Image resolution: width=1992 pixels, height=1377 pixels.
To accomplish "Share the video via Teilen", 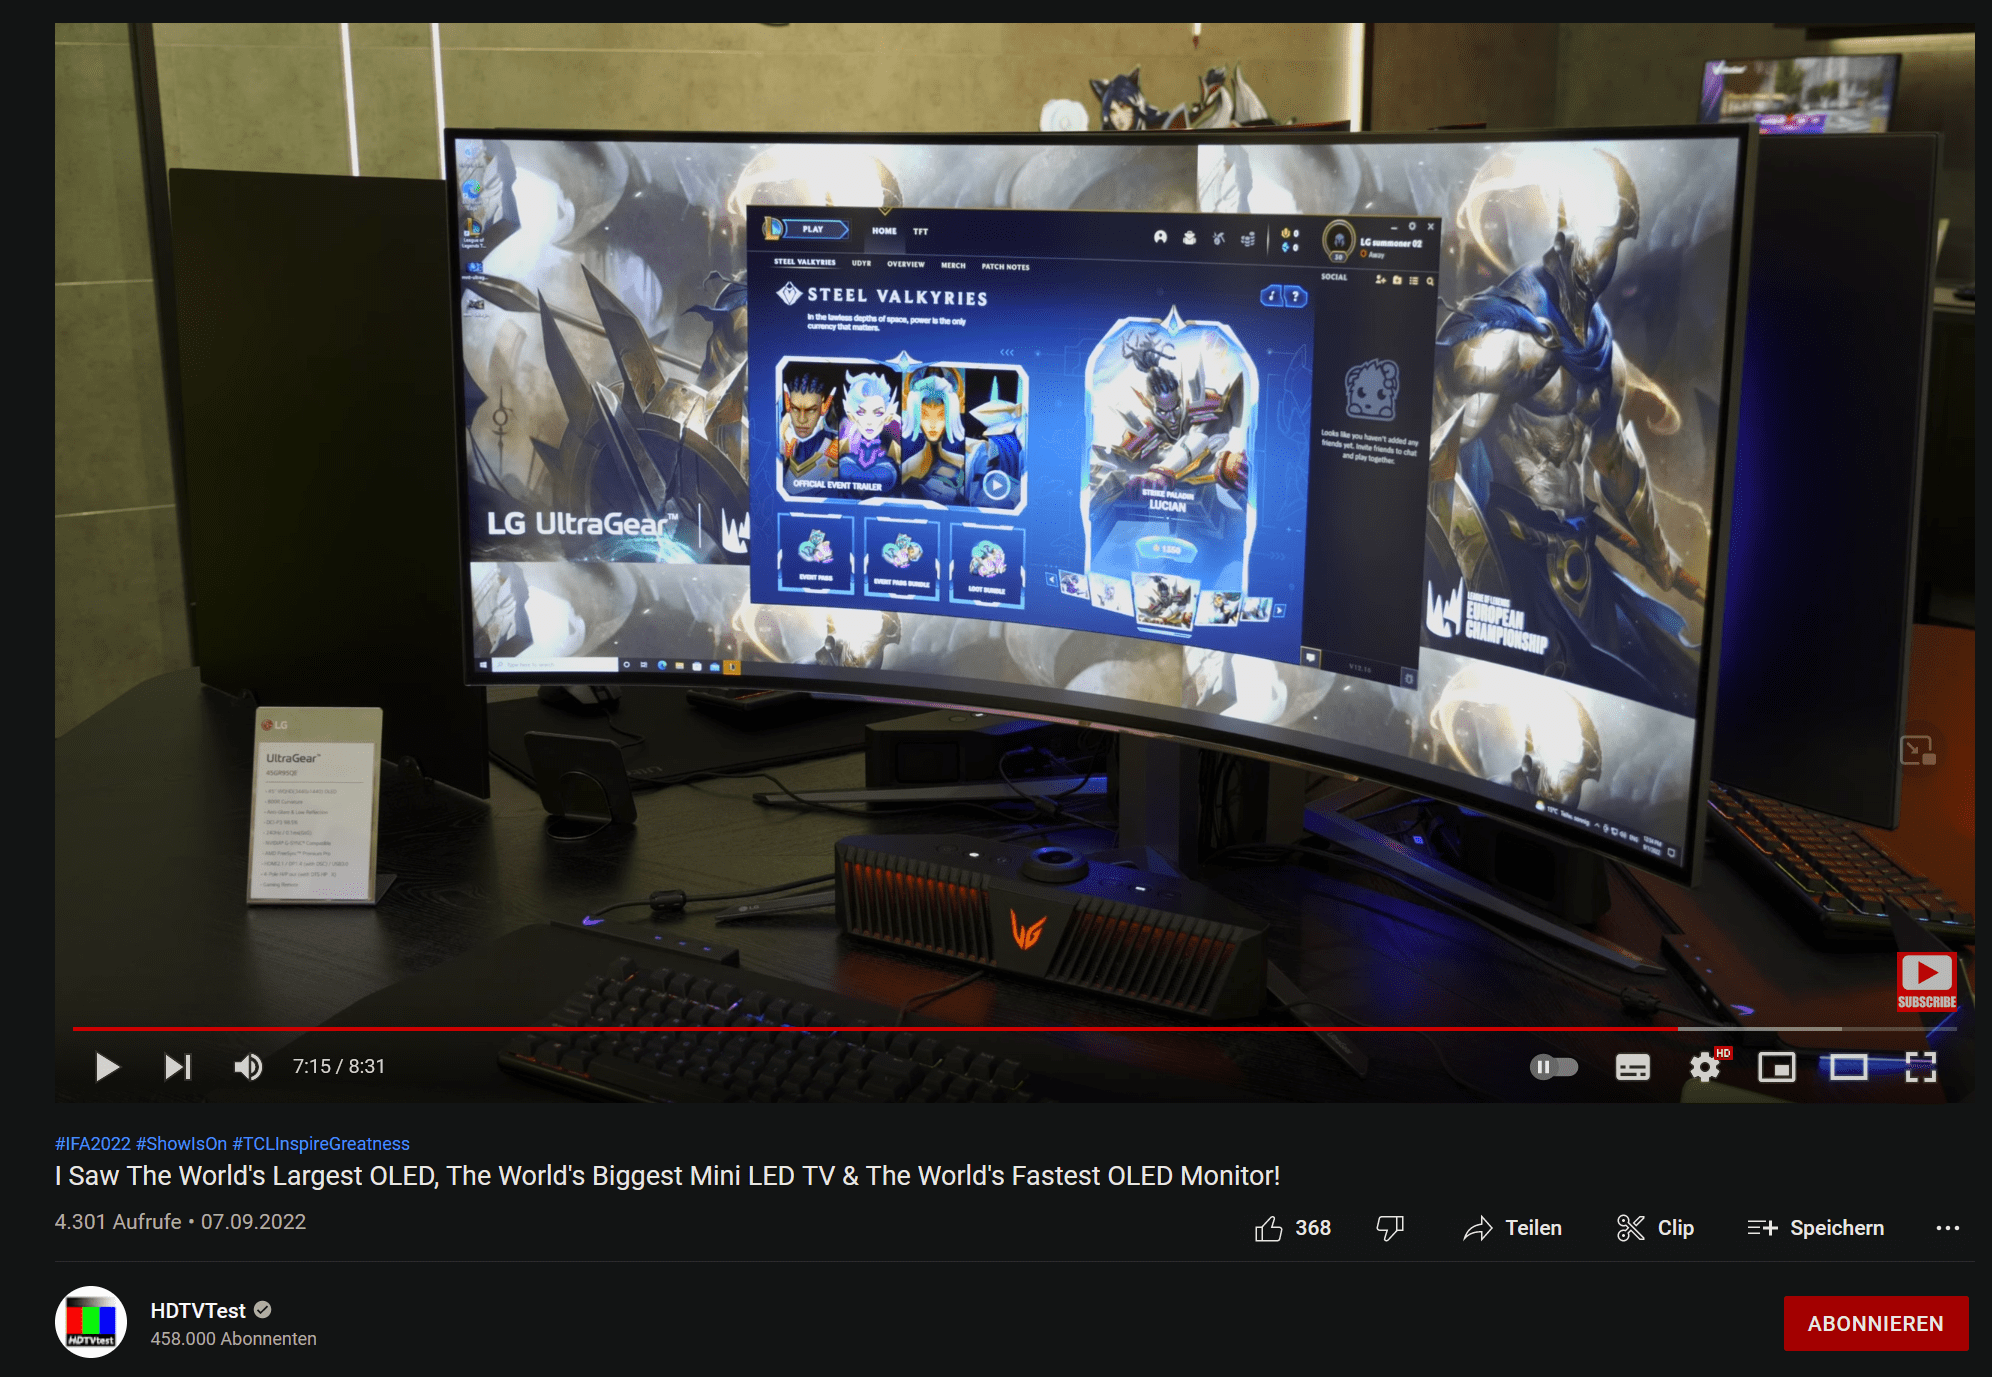I will pyautogui.click(x=1512, y=1228).
